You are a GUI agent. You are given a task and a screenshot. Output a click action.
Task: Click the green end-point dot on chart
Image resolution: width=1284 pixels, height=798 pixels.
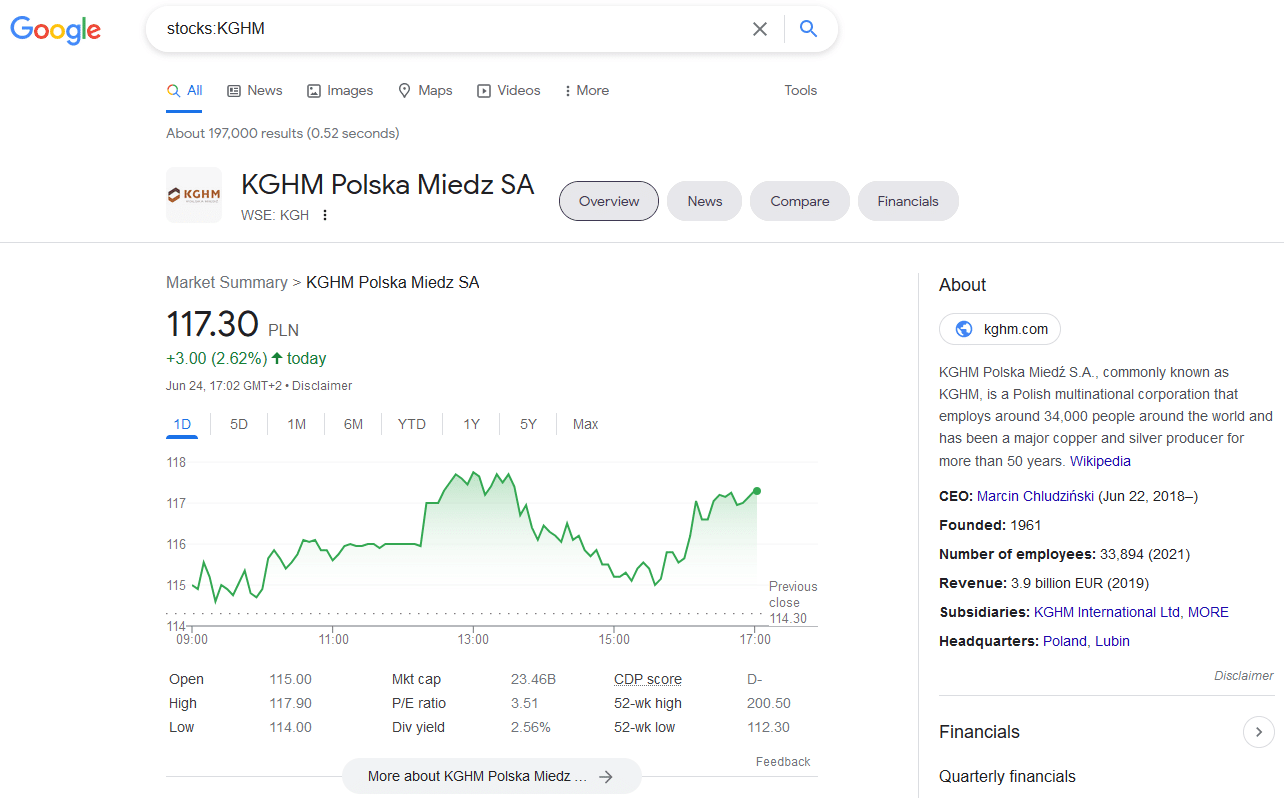(x=757, y=491)
